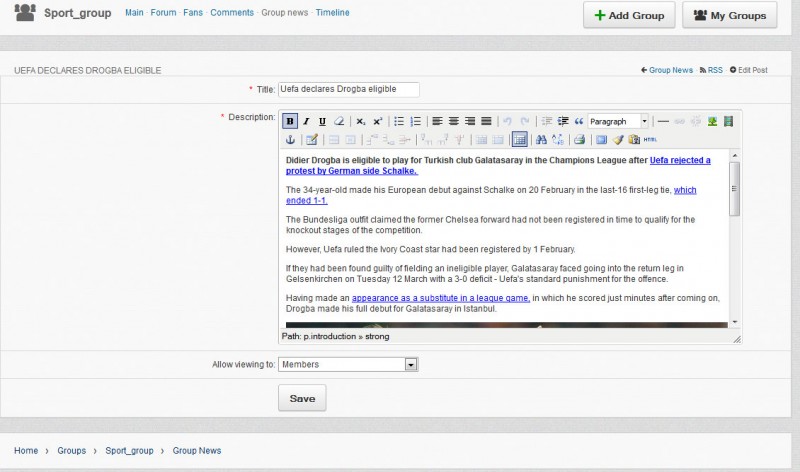
Task: Insert an anchor
Action: (x=290, y=140)
